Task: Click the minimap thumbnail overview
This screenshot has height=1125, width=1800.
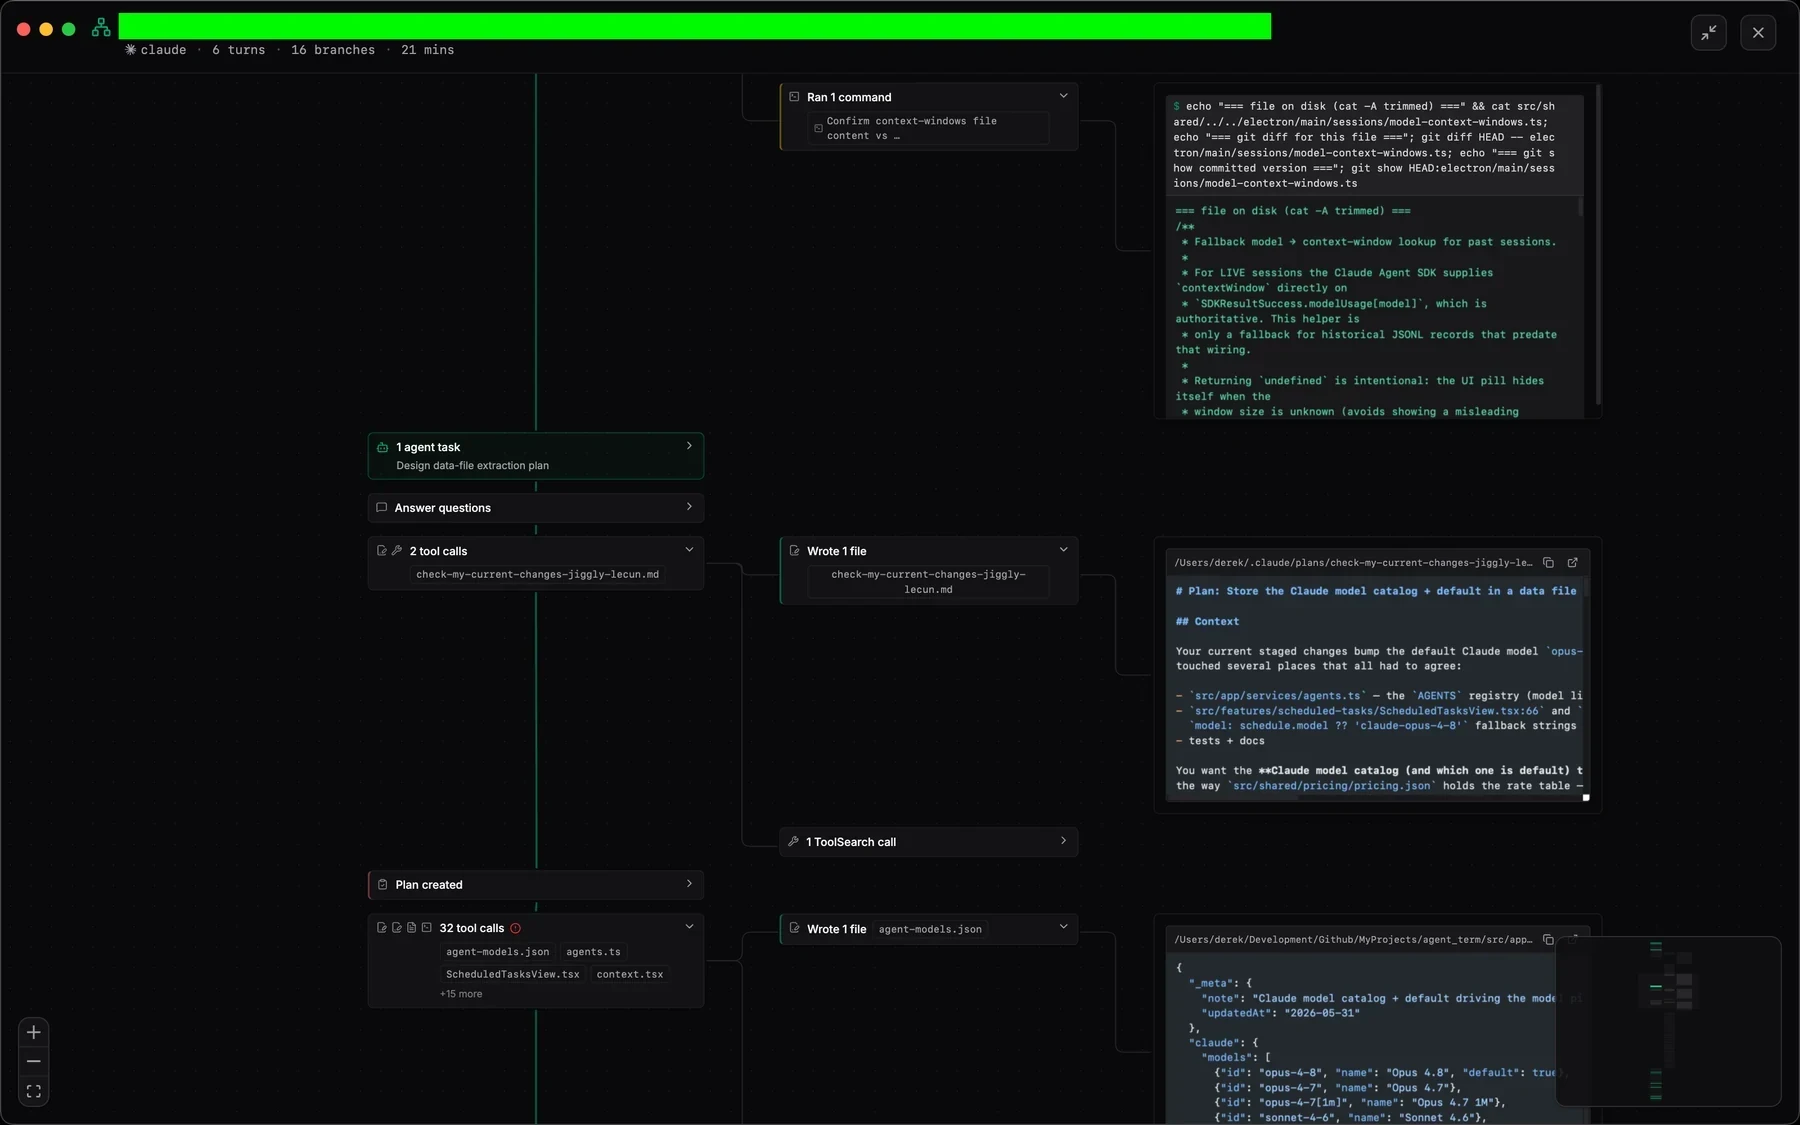Action: coord(1668,1021)
